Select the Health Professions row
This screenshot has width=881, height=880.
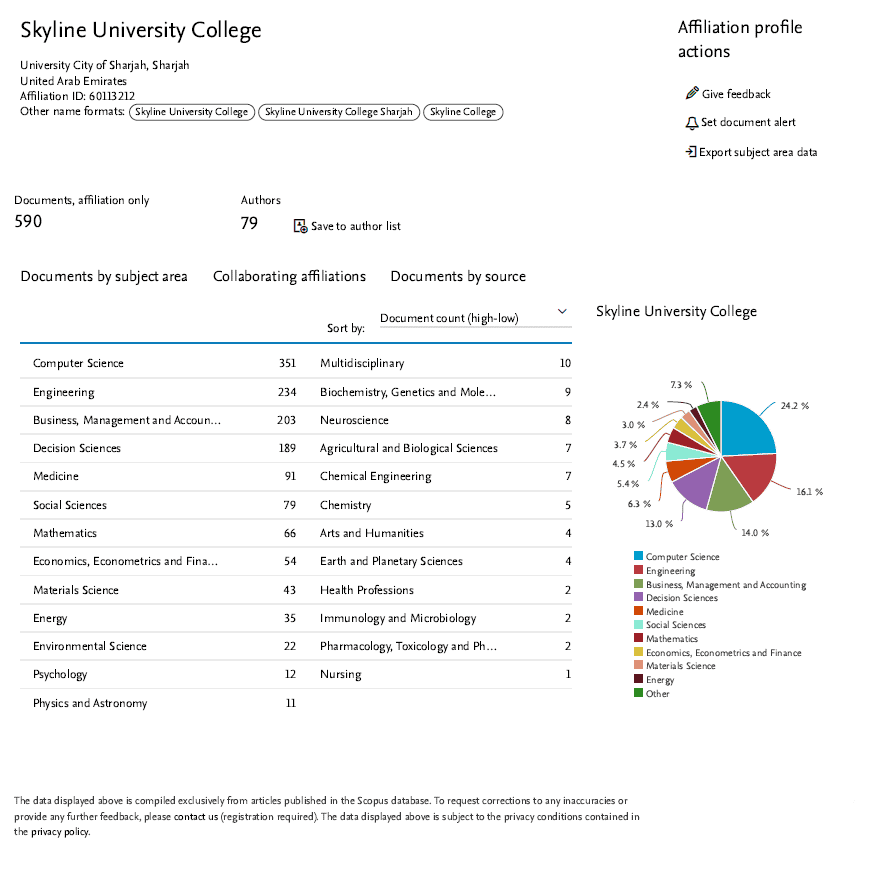446,590
